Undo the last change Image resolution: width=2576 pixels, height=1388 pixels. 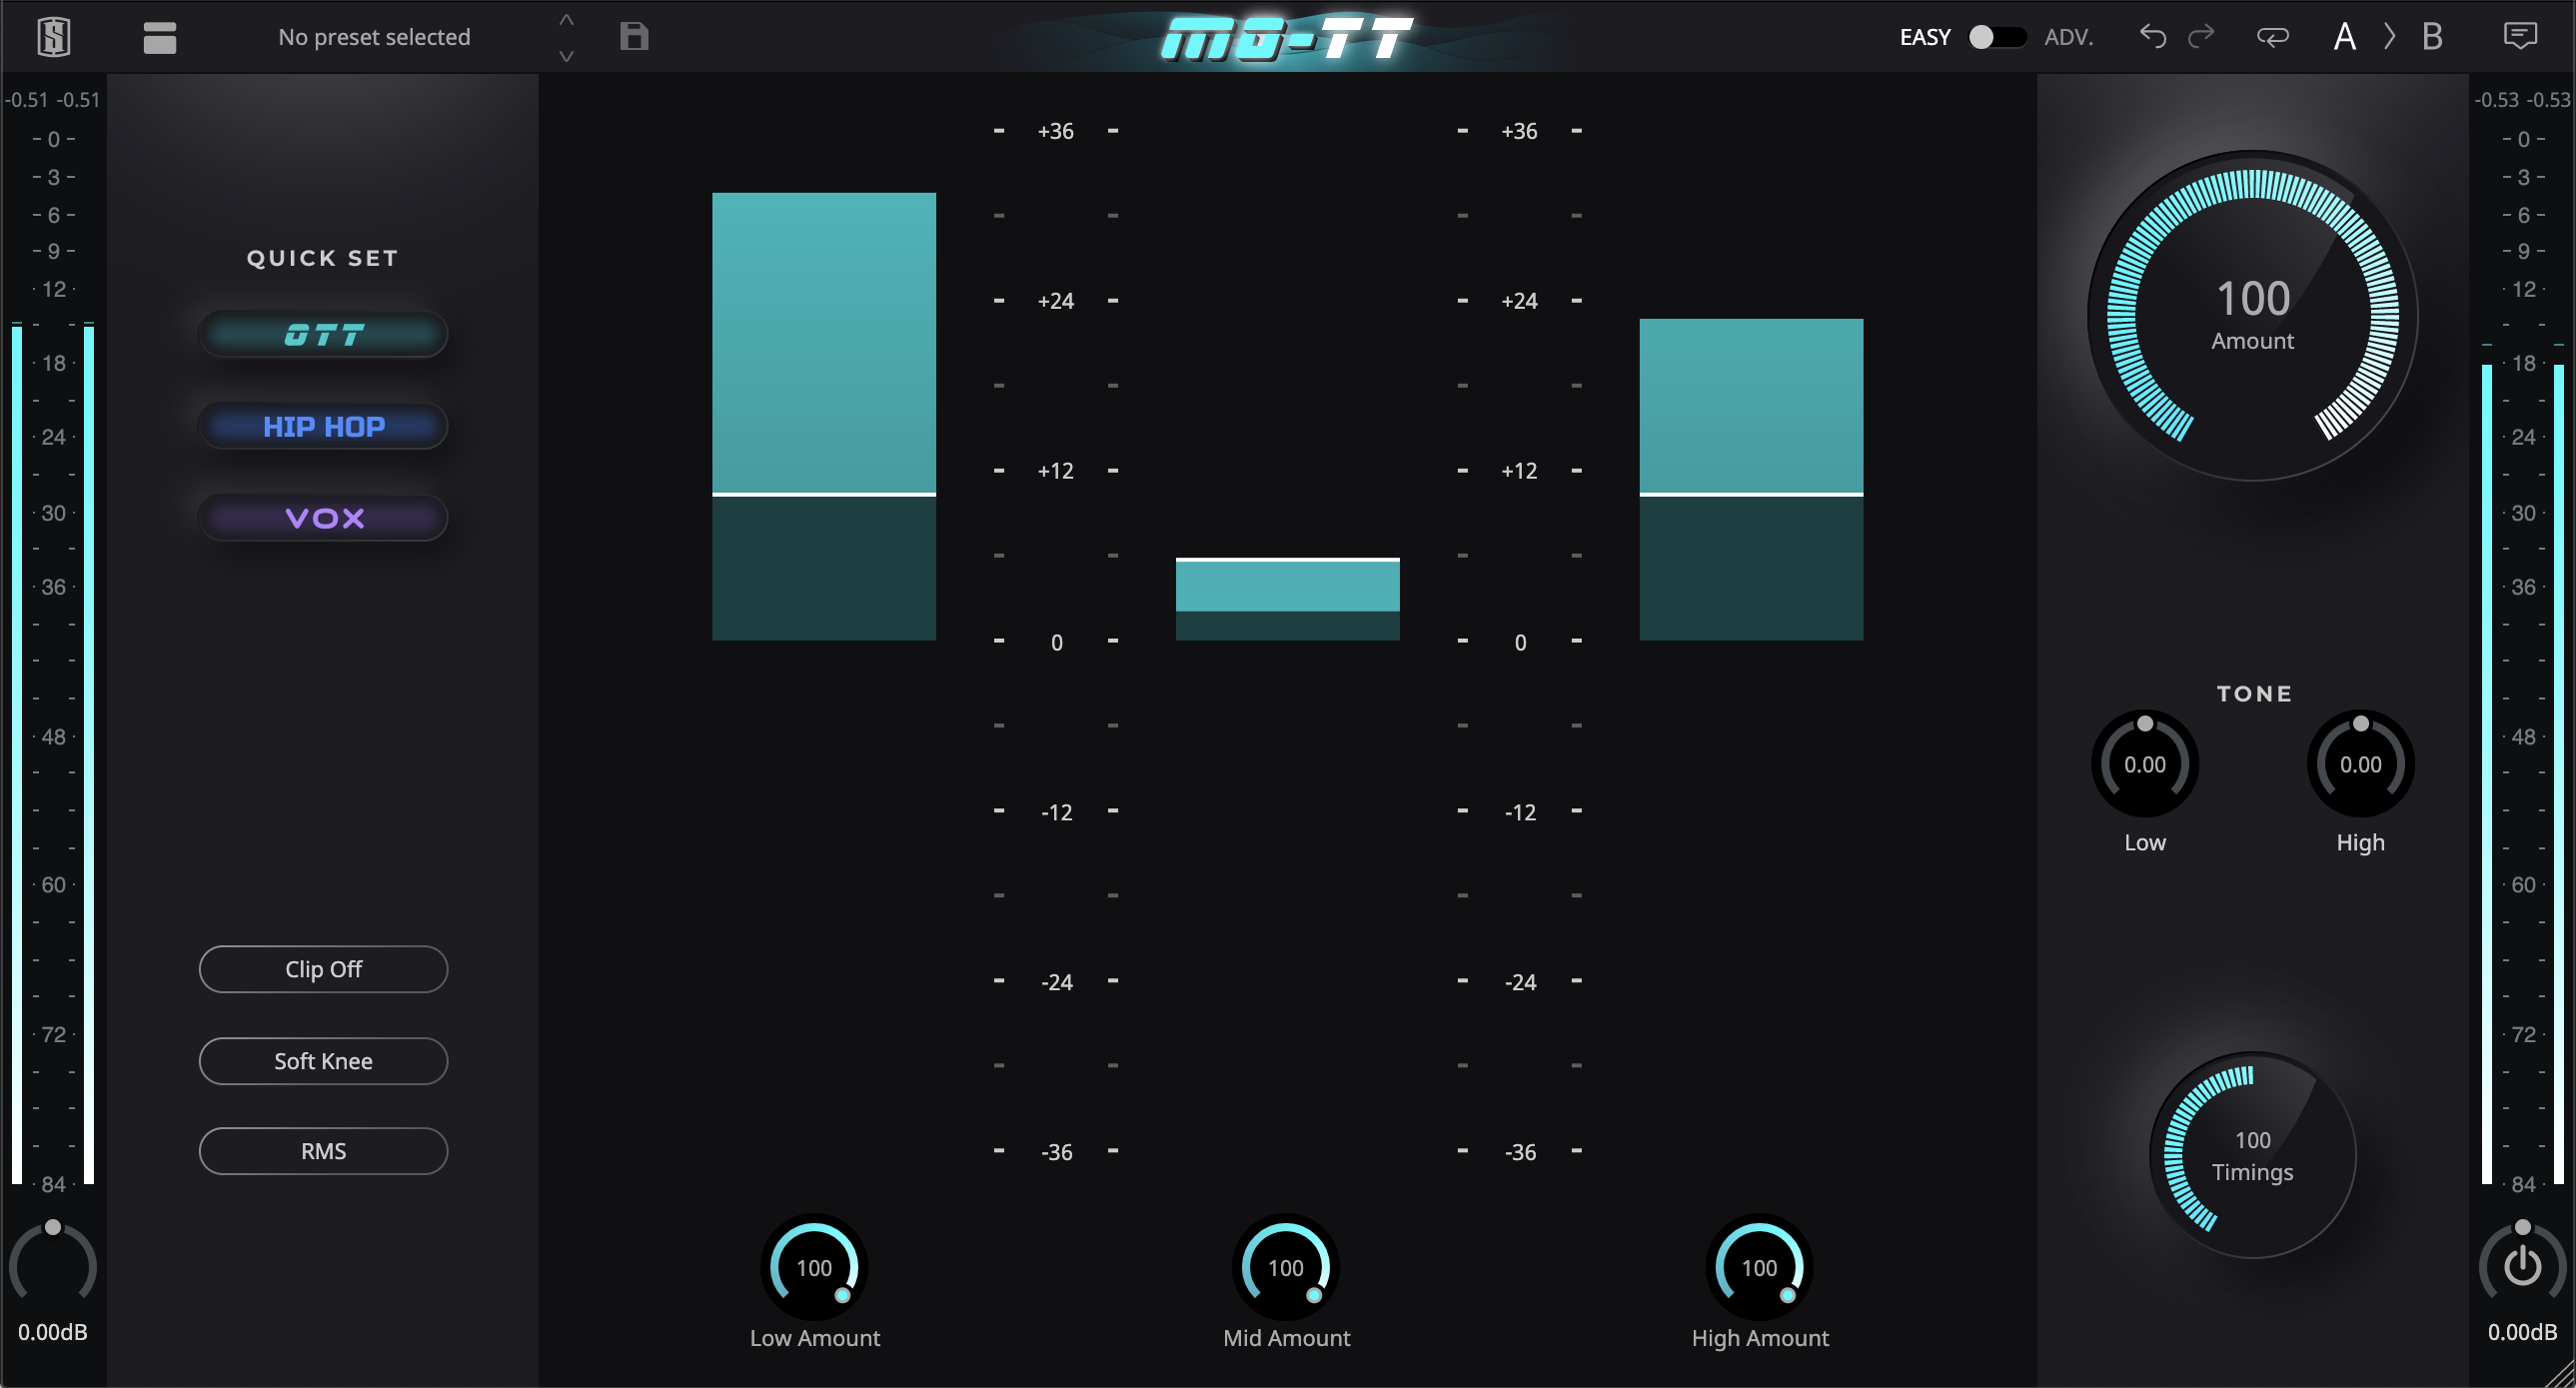[x=2153, y=37]
